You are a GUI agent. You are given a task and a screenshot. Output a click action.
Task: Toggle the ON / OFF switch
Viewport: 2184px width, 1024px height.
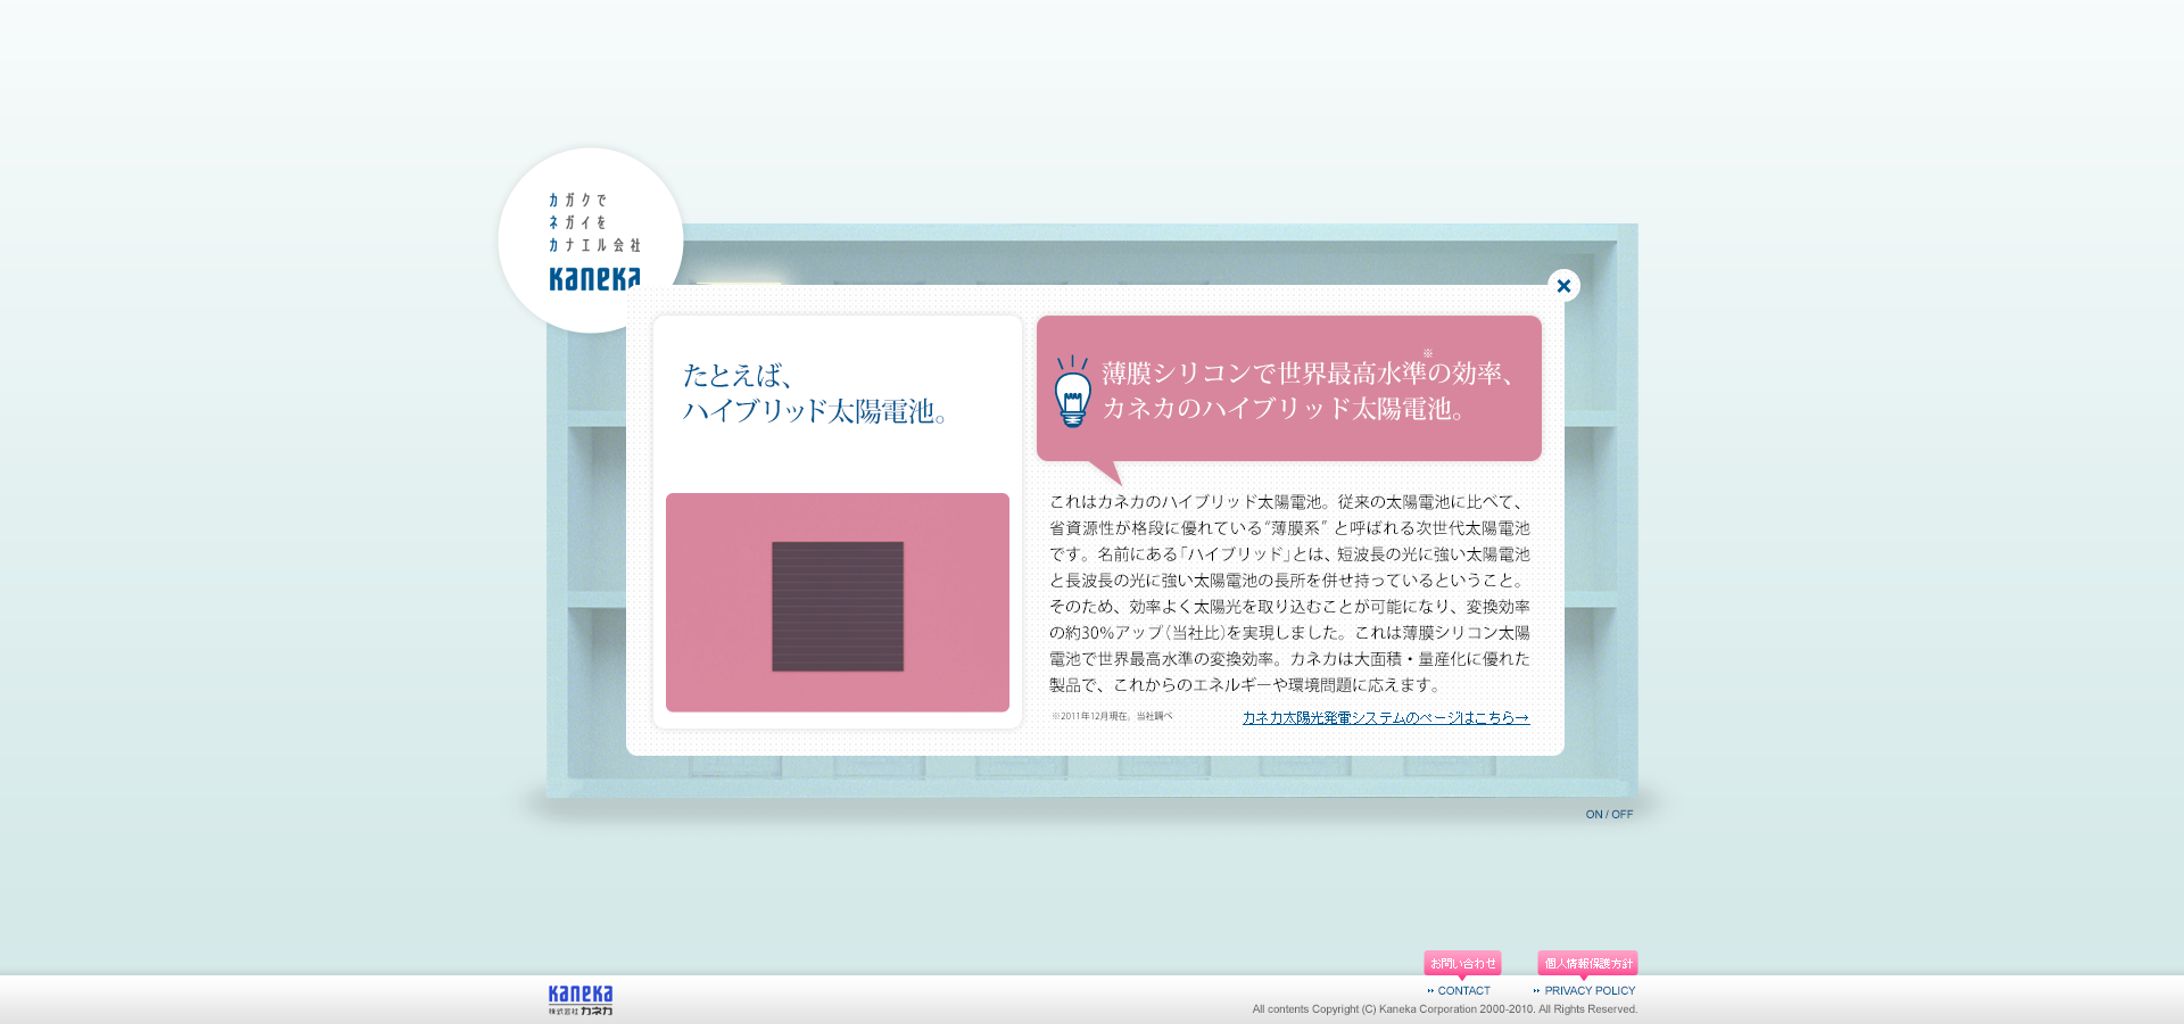(x=1609, y=815)
